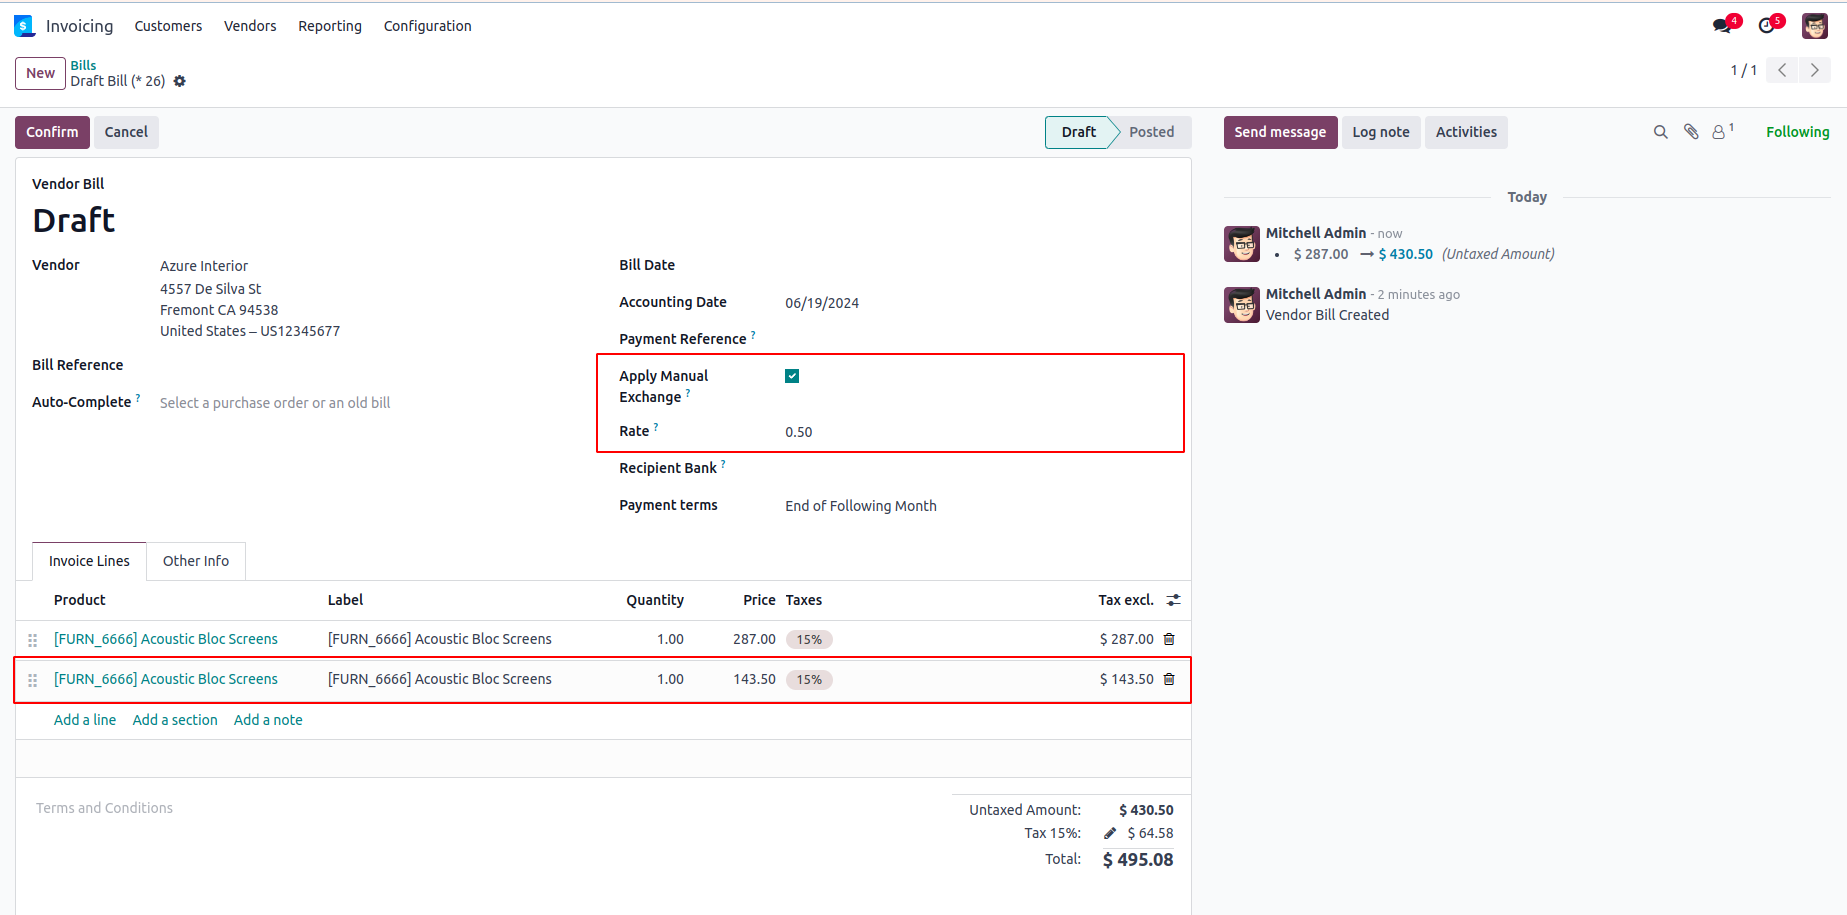Open the Invoicing app home icon
This screenshot has width=1847, height=915.
[x=24, y=26]
